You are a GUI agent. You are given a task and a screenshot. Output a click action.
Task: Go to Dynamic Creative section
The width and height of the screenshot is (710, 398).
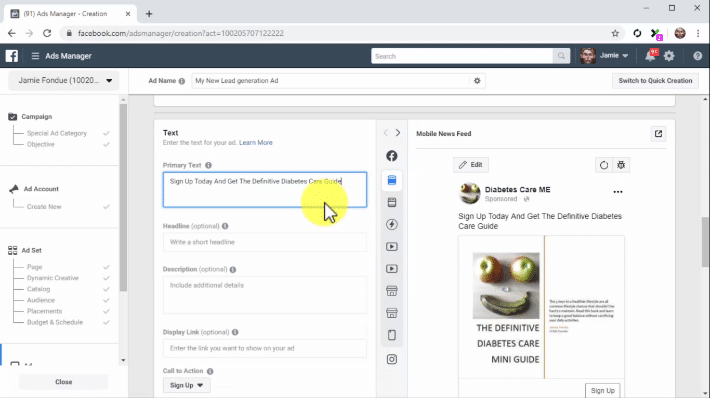point(53,278)
